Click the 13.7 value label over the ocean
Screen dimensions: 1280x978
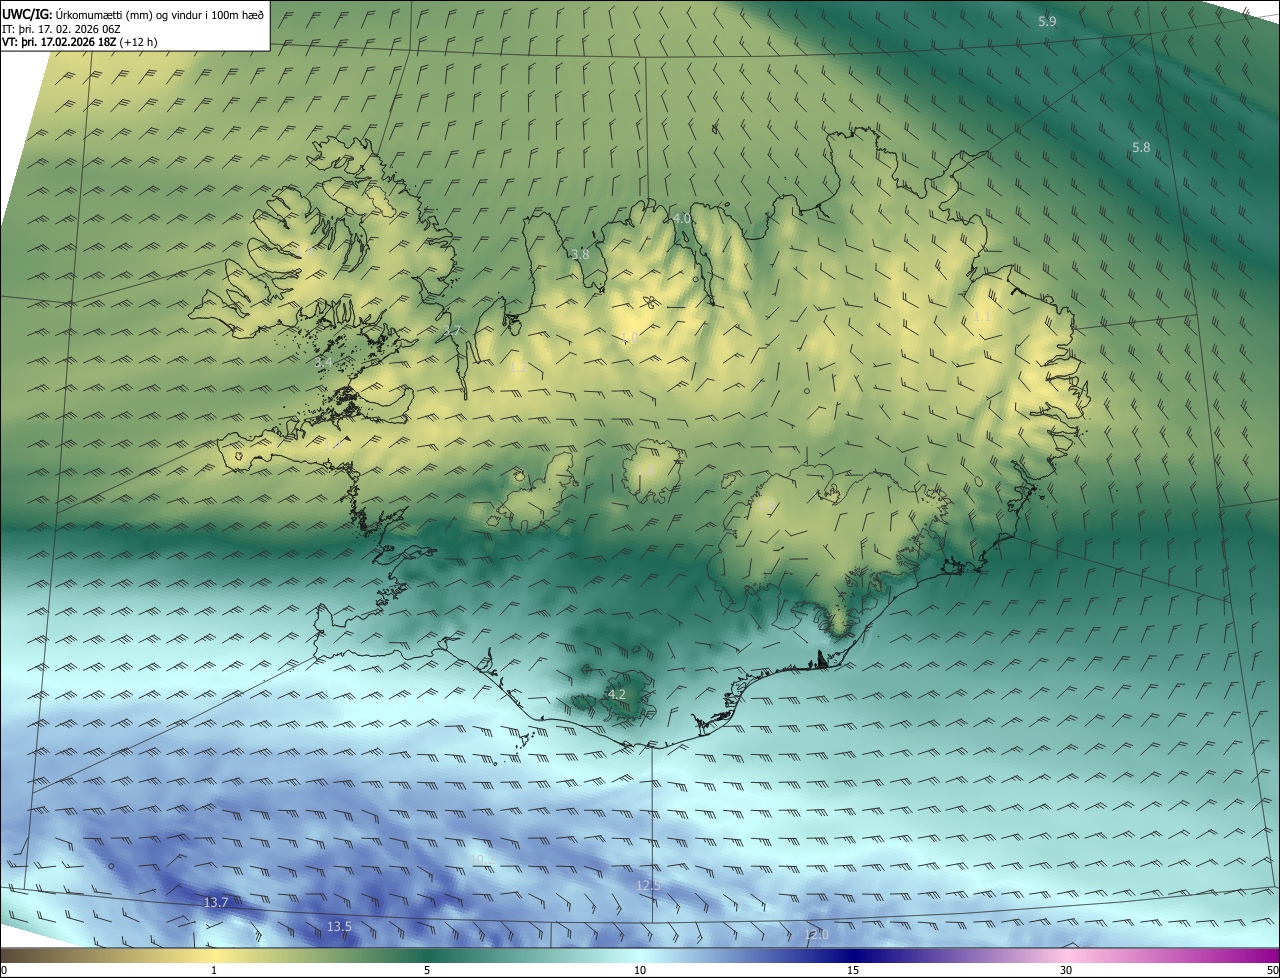[216, 902]
